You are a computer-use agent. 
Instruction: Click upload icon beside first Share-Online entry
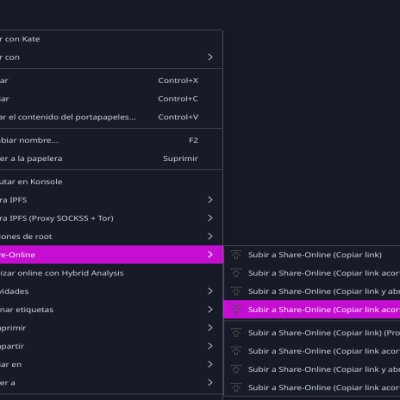point(236,255)
